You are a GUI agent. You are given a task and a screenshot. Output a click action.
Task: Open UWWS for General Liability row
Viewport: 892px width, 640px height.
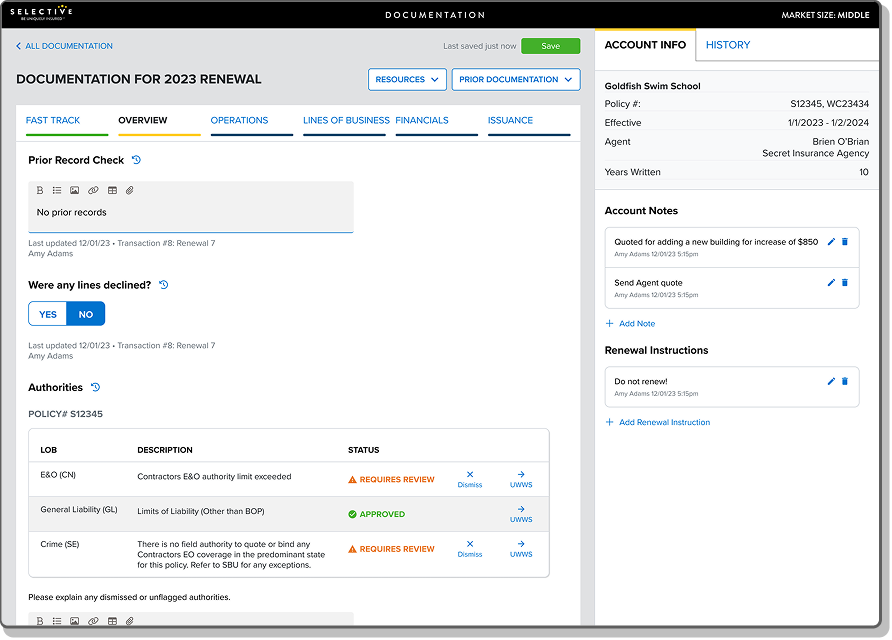(x=521, y=514)
